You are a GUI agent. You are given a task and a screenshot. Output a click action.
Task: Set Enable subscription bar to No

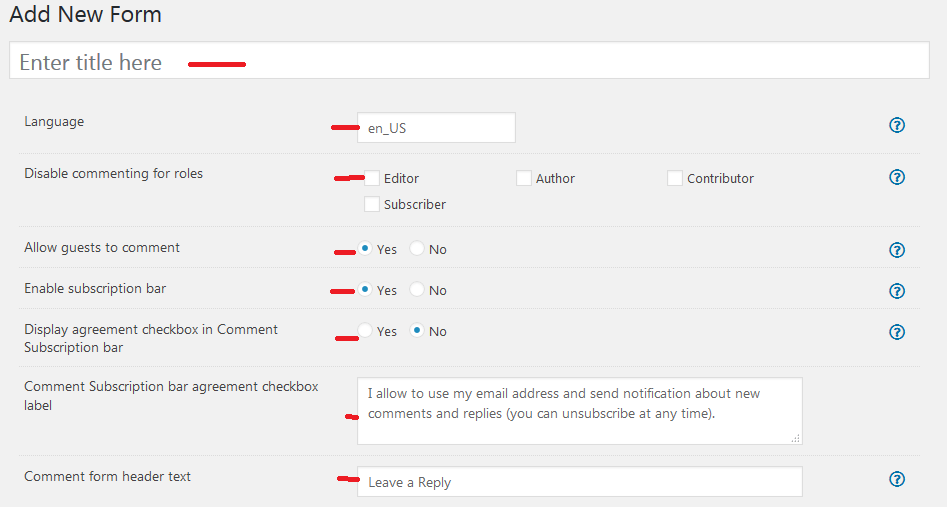click(417, 290)
